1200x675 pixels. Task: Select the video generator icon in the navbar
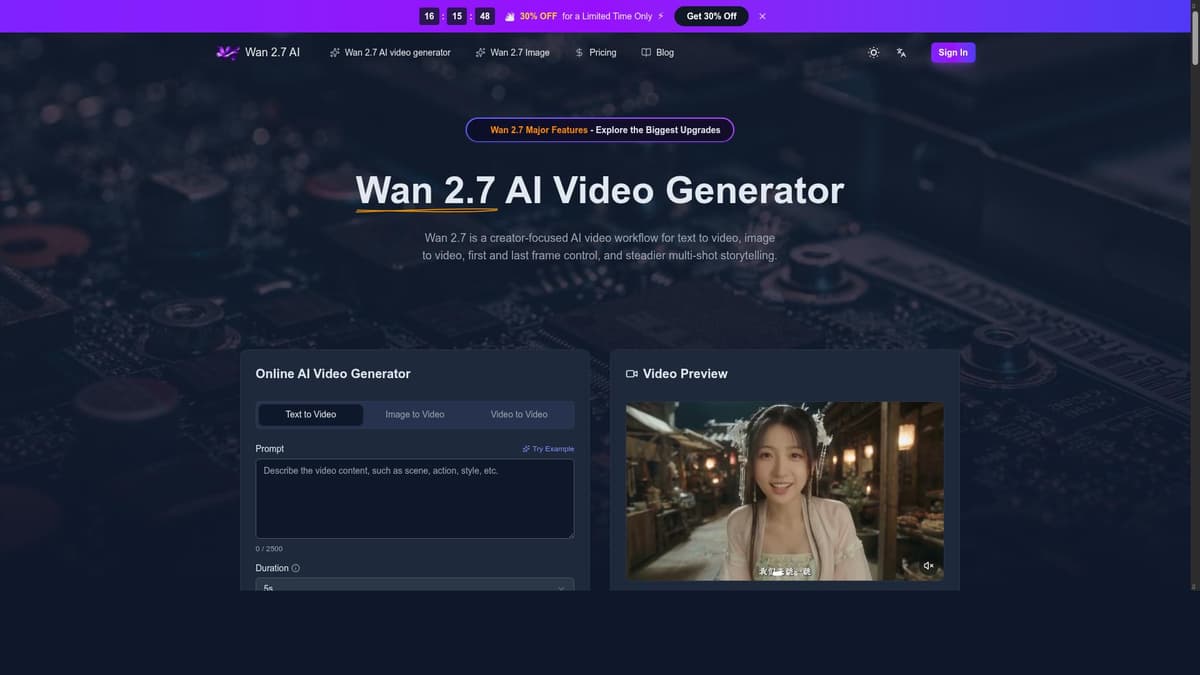(334, 52)
